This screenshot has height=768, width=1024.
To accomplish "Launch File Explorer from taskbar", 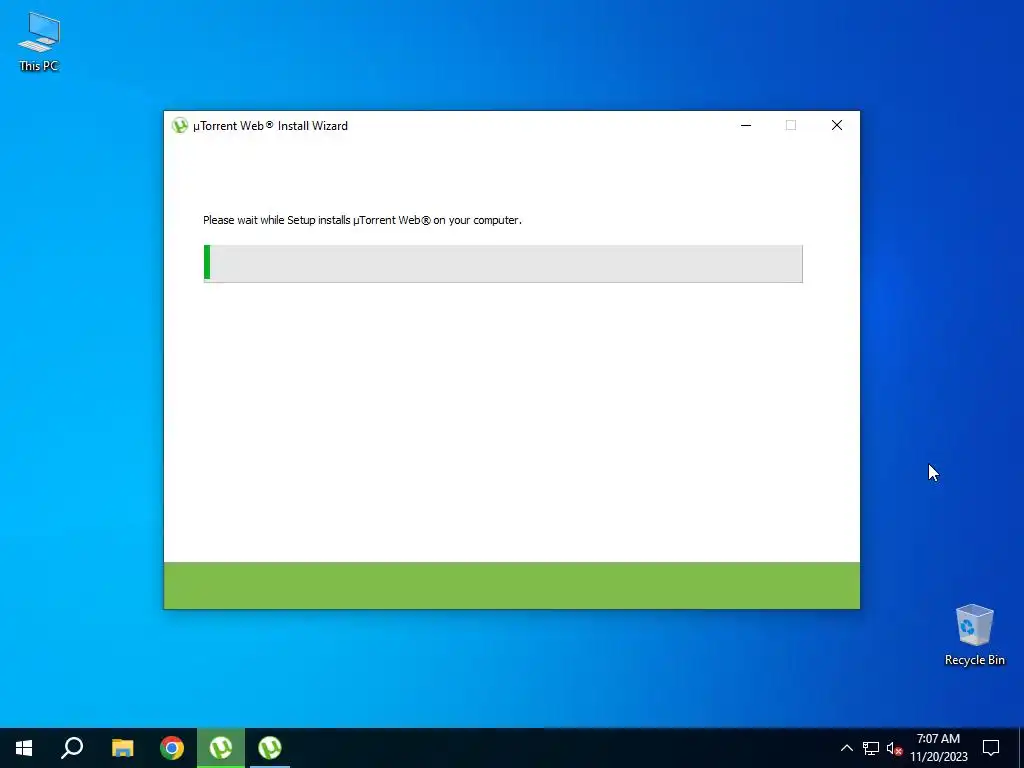I will [x=122, y=748].
